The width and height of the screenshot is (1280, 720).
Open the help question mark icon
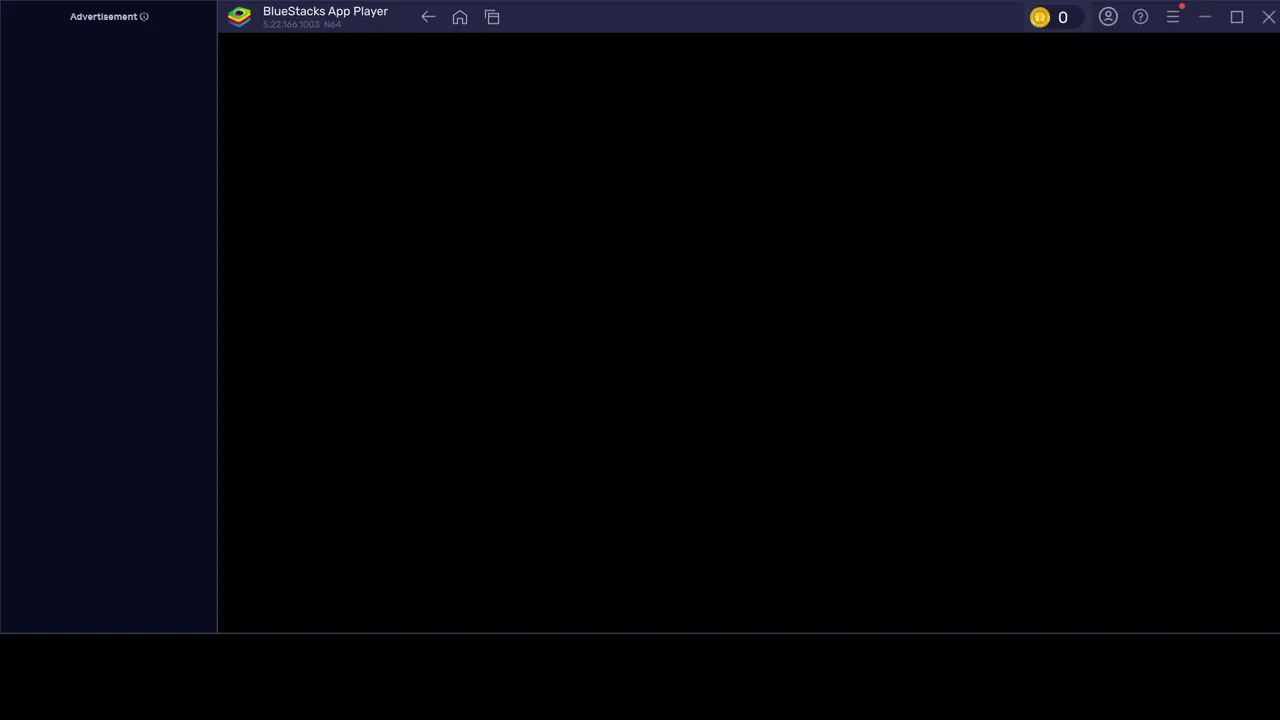point(1140,17)
